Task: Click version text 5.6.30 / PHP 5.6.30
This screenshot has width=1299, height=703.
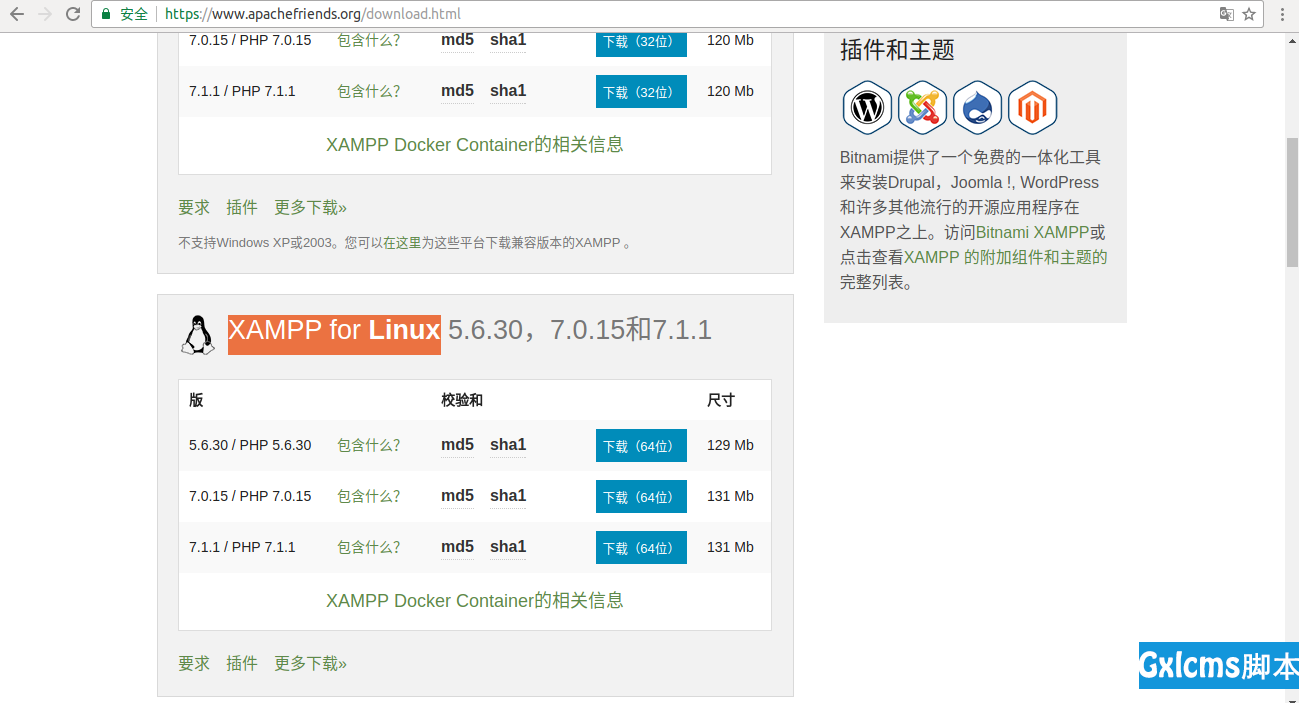Action: point(250,445)
